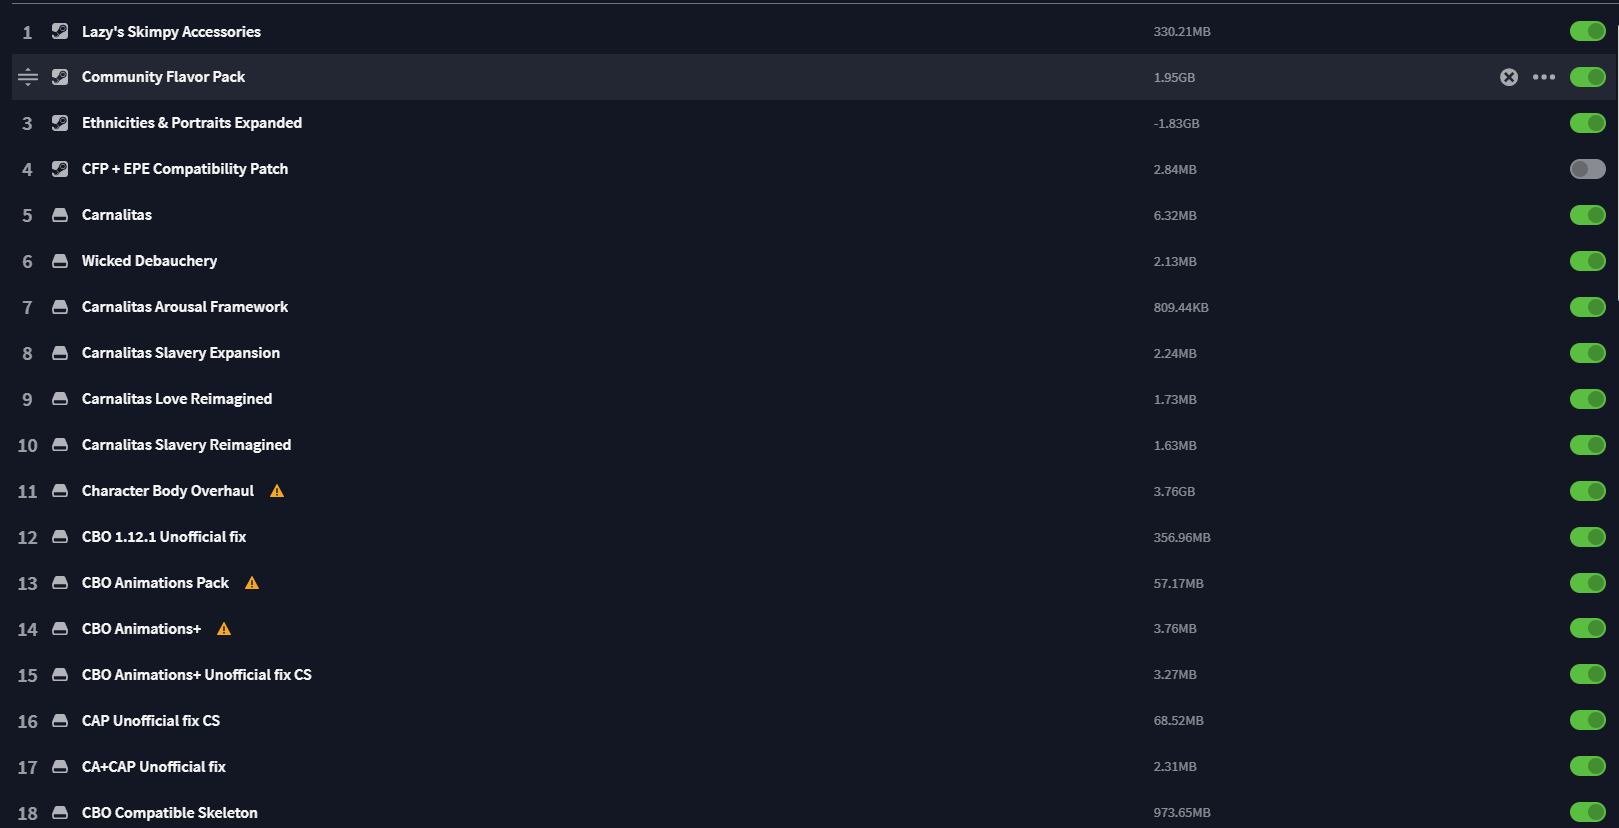Toggle the Carnalitas mod off
This screenshot has height=828, width=1619.
[1588, 215]
